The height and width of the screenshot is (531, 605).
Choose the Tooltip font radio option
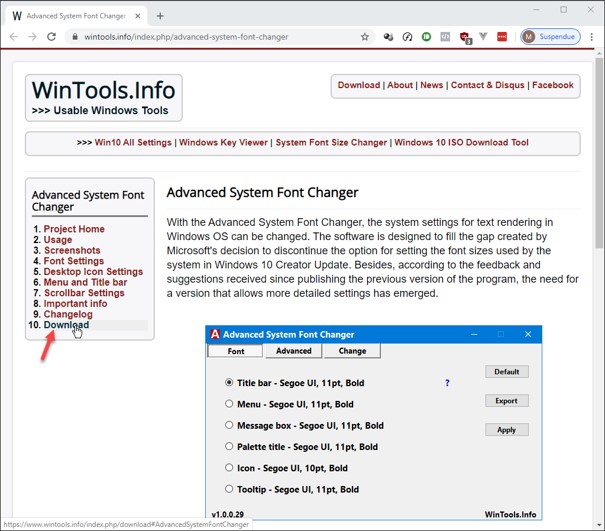(229, 489)
